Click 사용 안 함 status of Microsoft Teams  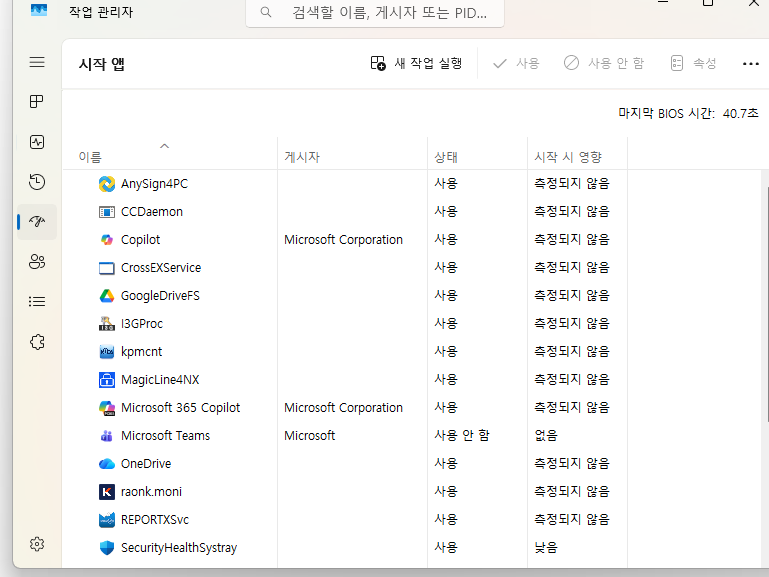(462, 435)
